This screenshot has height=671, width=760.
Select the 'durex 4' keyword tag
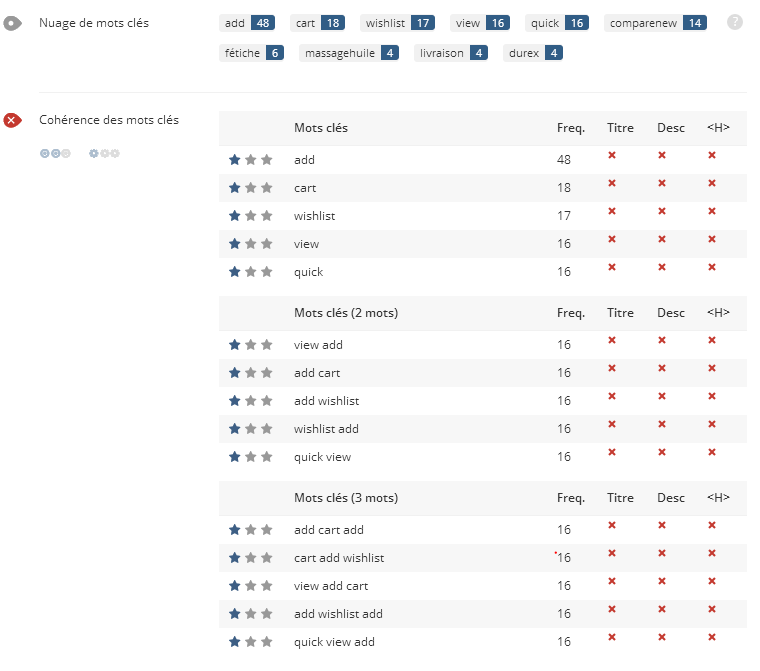[x=533, y=53]
